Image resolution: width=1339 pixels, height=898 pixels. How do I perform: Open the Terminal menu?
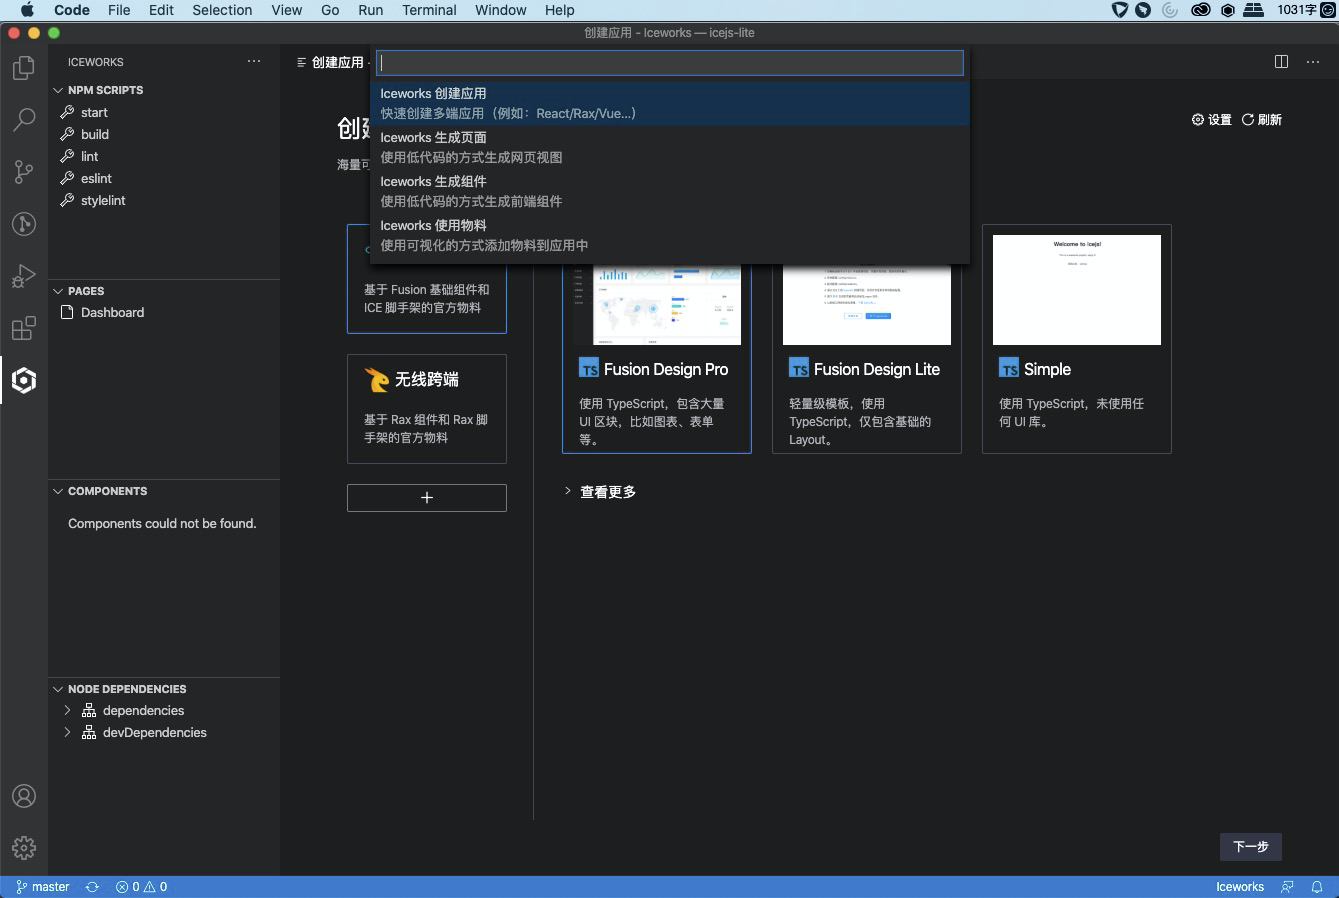(x=429, y=10)
